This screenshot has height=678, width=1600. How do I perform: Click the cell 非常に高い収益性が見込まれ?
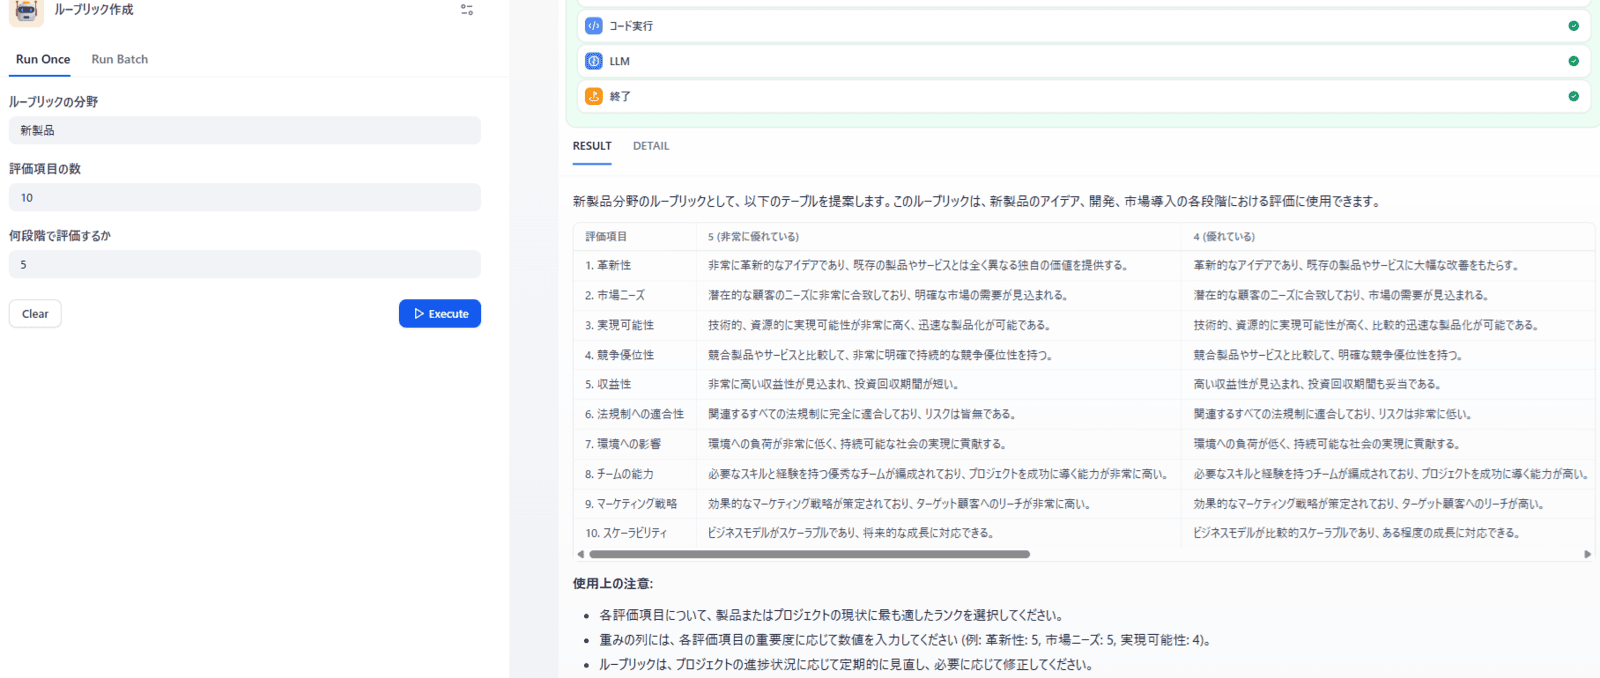tap(834, 385)
